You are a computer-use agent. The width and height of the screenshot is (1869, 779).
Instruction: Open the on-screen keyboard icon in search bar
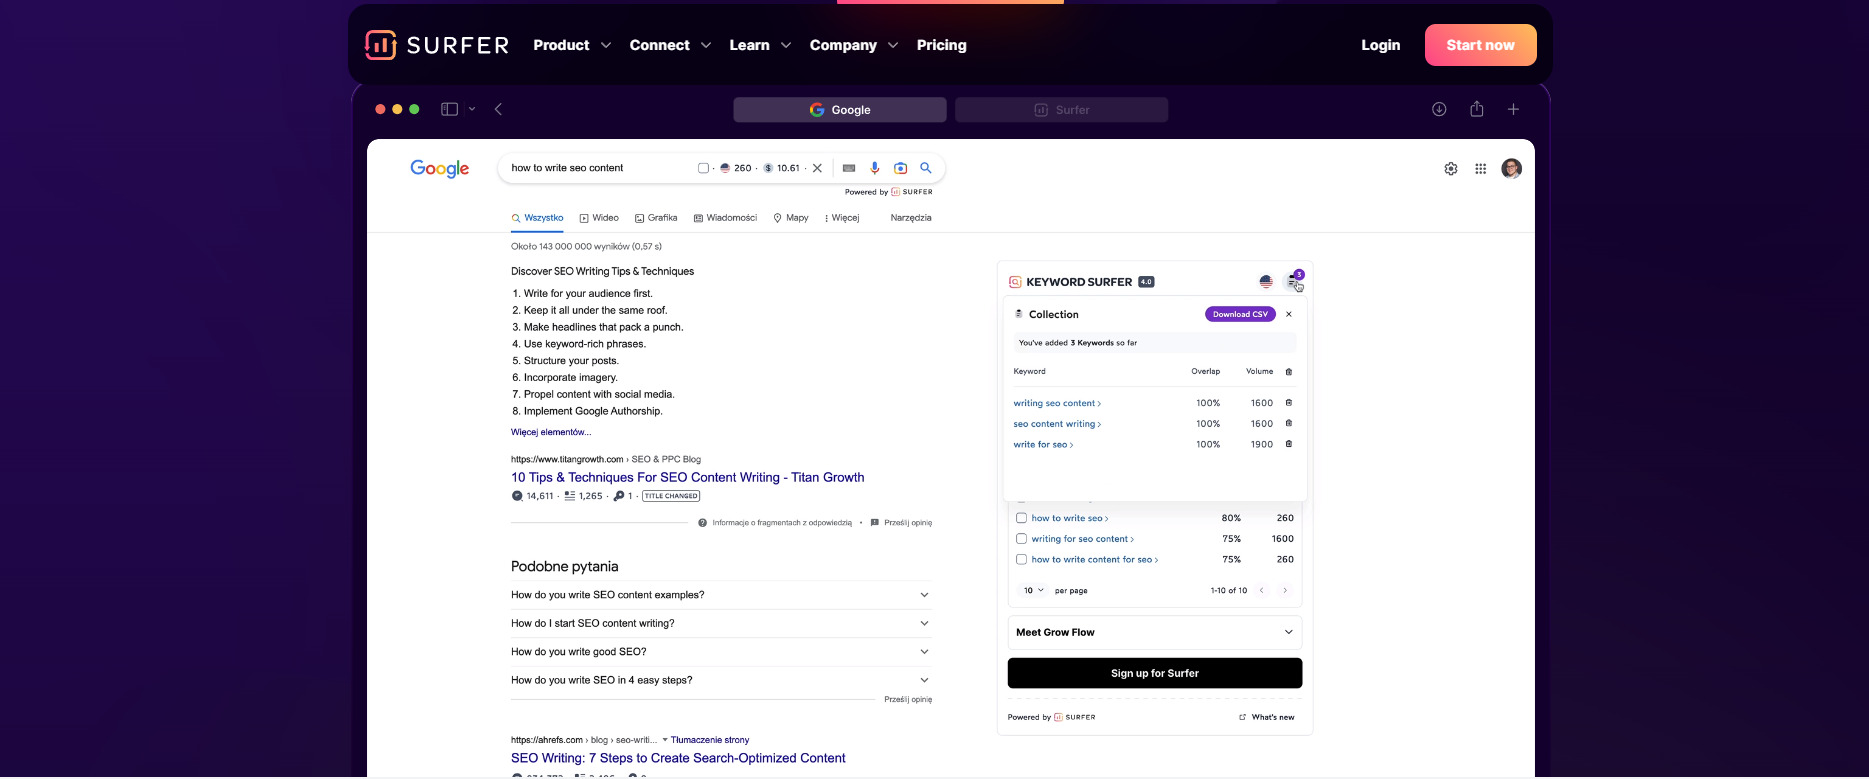[849, 168]
